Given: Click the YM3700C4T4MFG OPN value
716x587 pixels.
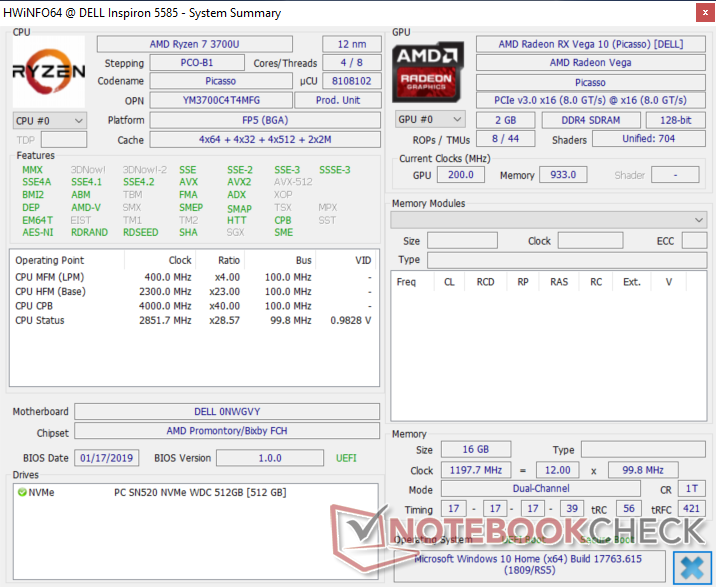Looking at the screenshot, I should (x=221, y=100).
